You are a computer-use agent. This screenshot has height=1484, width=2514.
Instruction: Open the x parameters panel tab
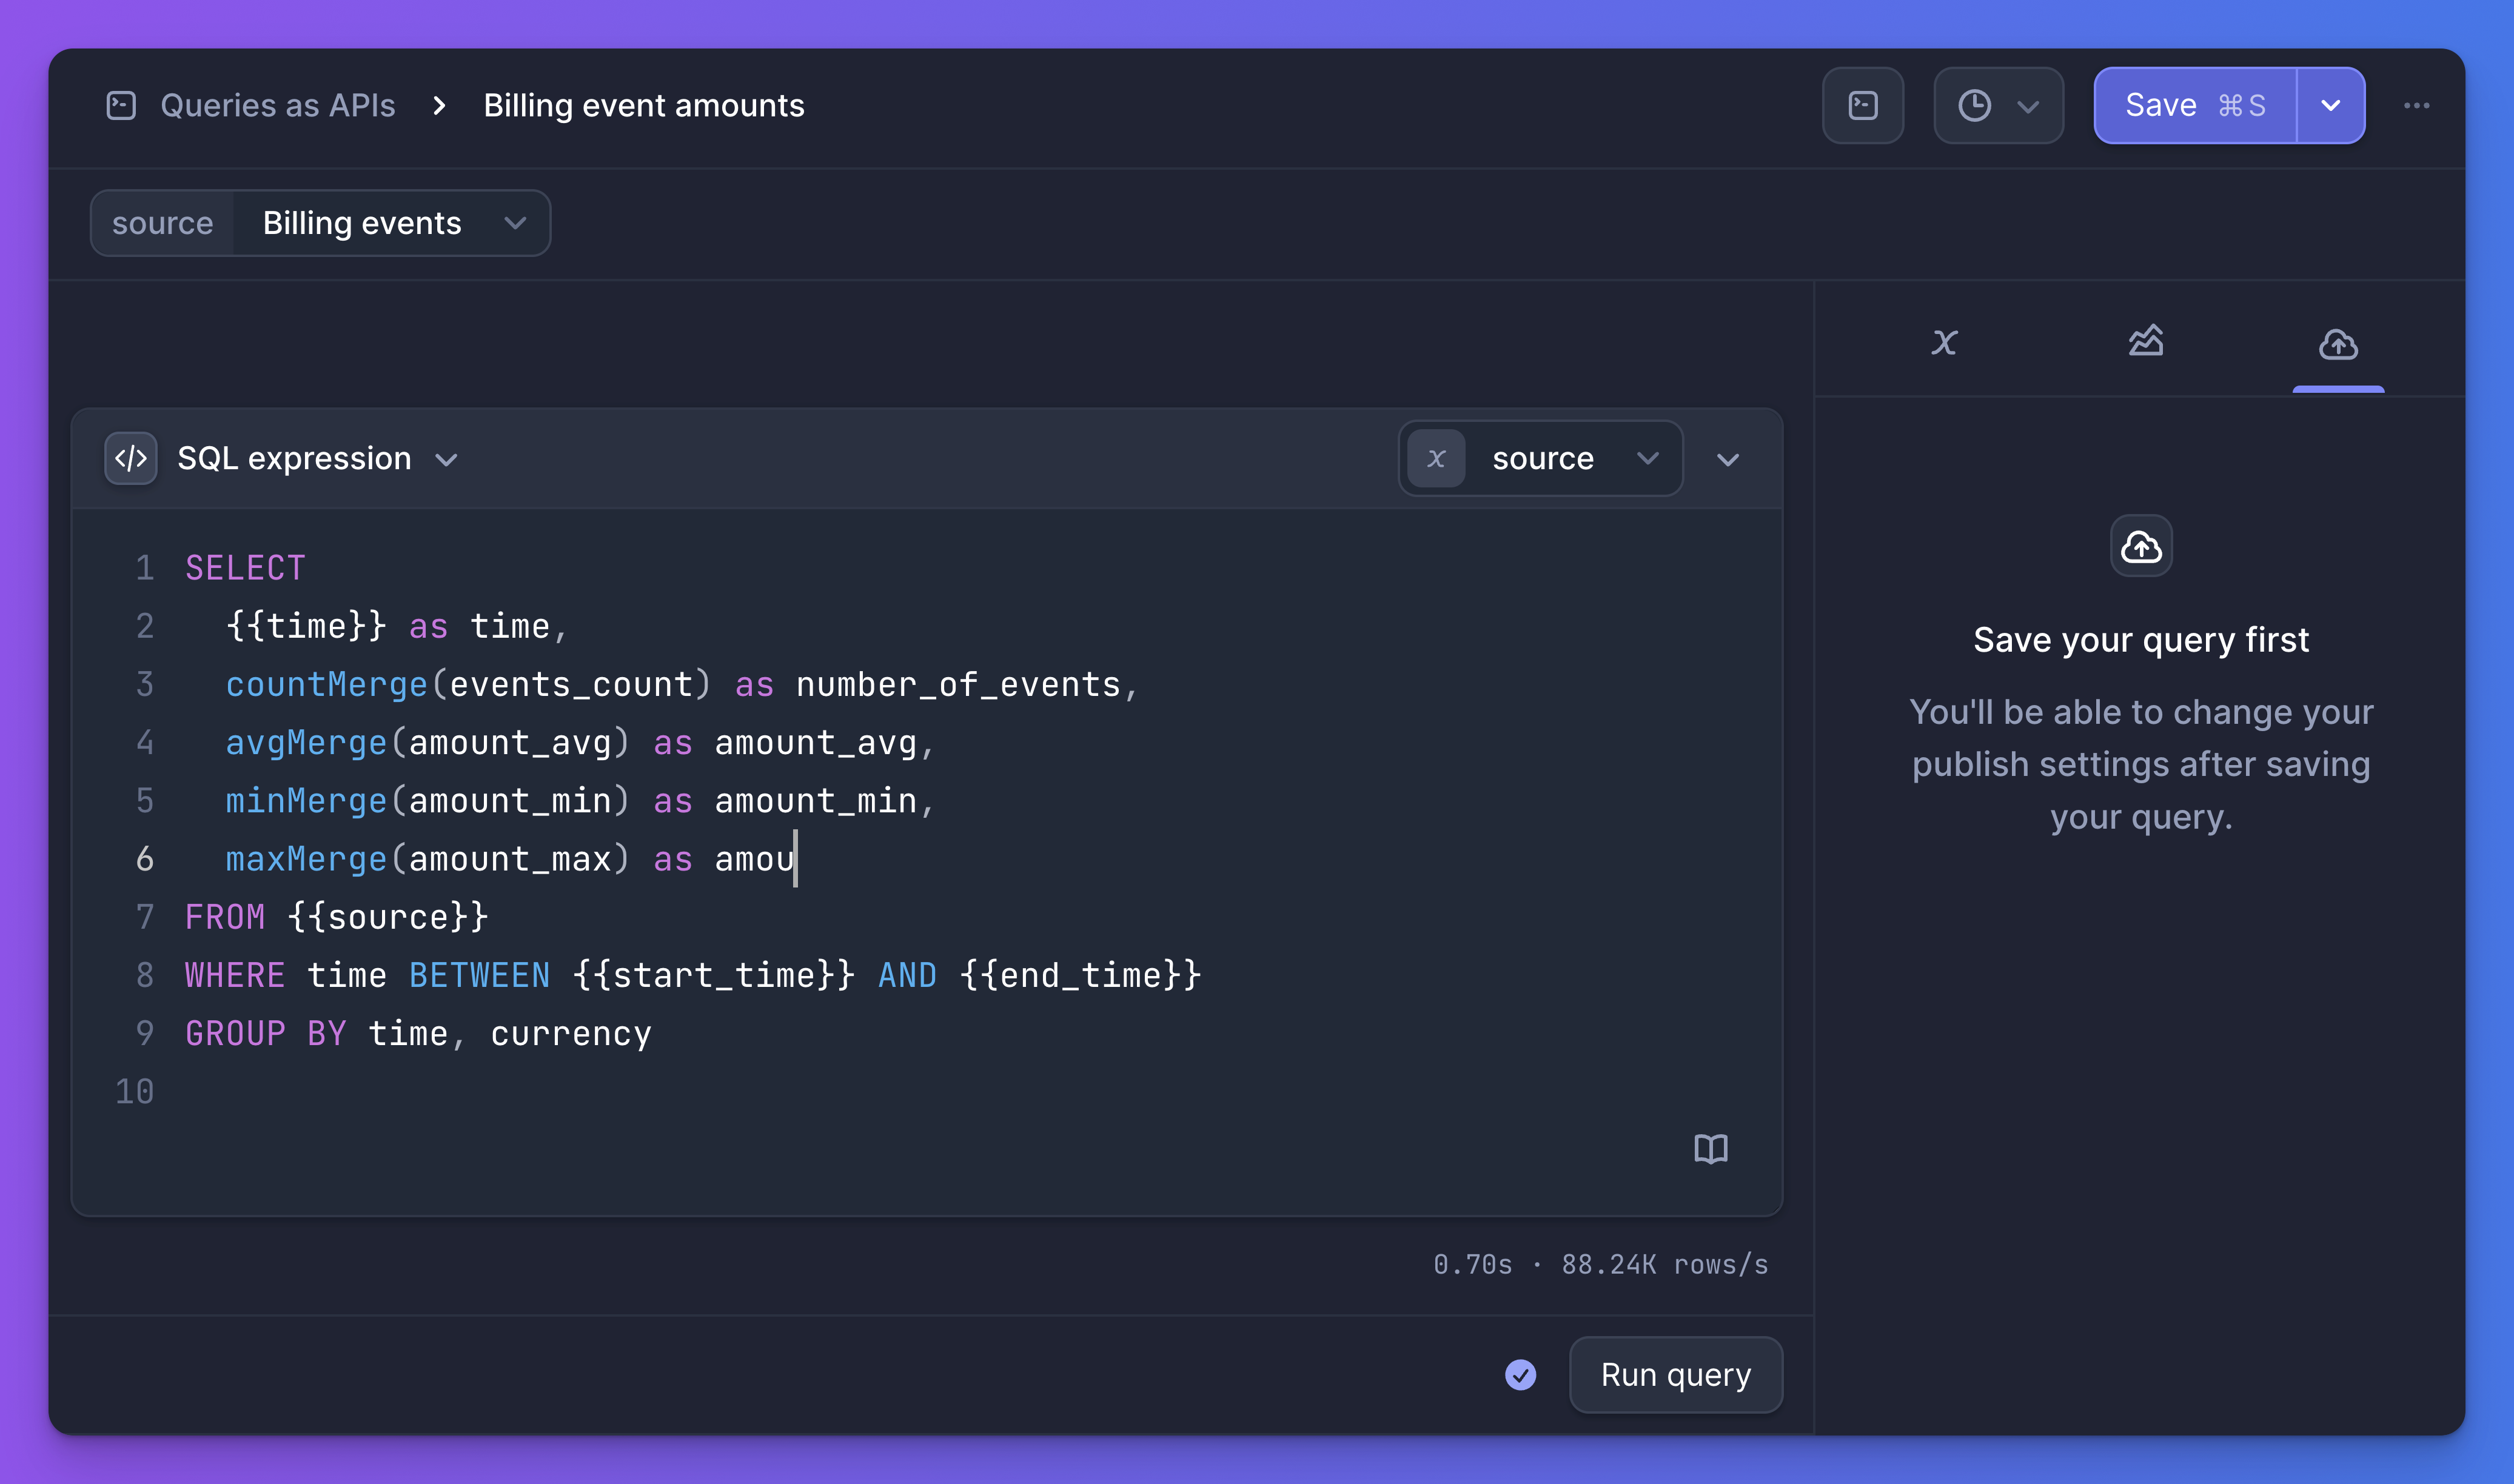click(x=1944, y=341)
